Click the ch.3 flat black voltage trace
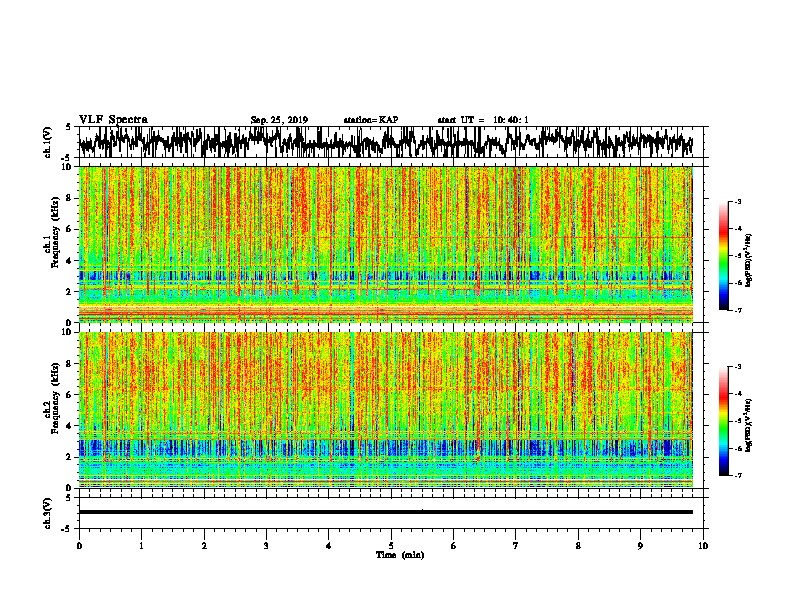The image size is (792, 612). point(386,512)
